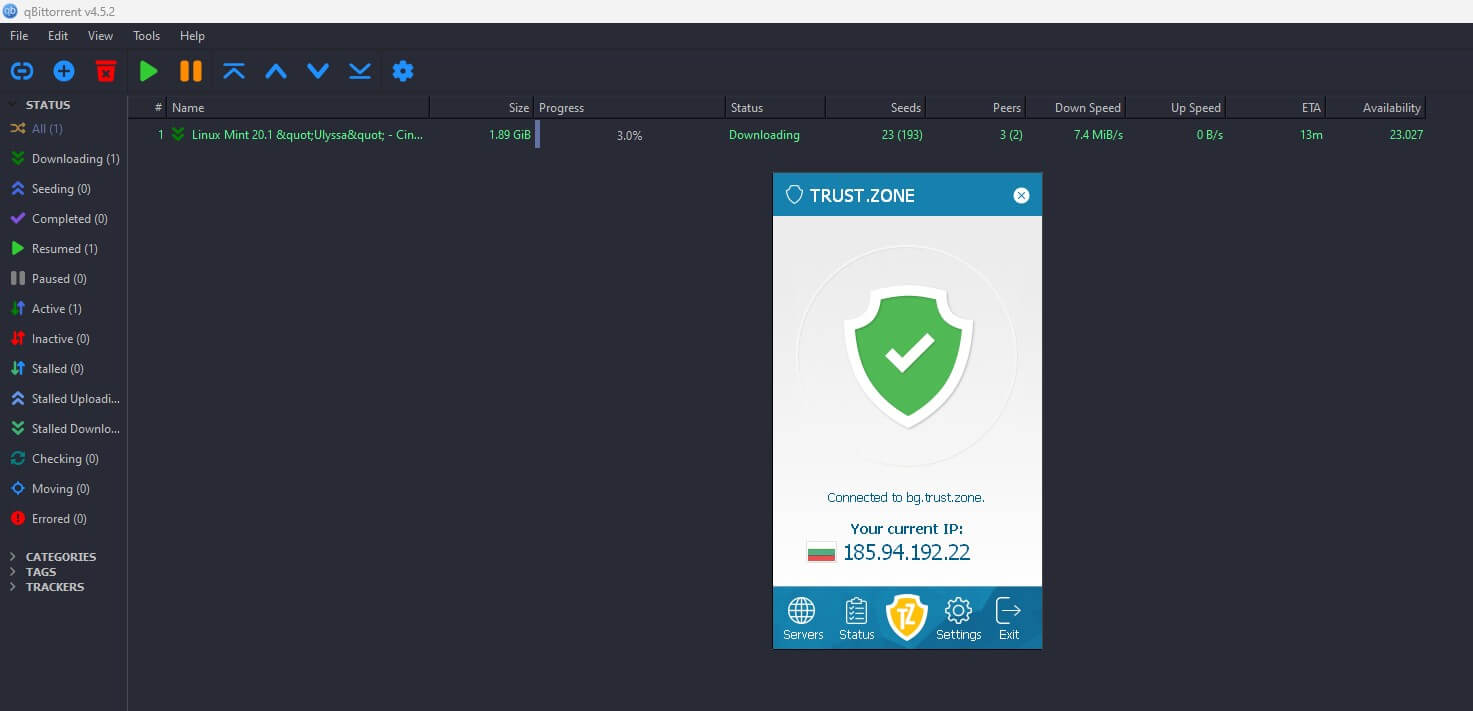Select the Moving (0) filter
1473x711 pixels.
64,489
